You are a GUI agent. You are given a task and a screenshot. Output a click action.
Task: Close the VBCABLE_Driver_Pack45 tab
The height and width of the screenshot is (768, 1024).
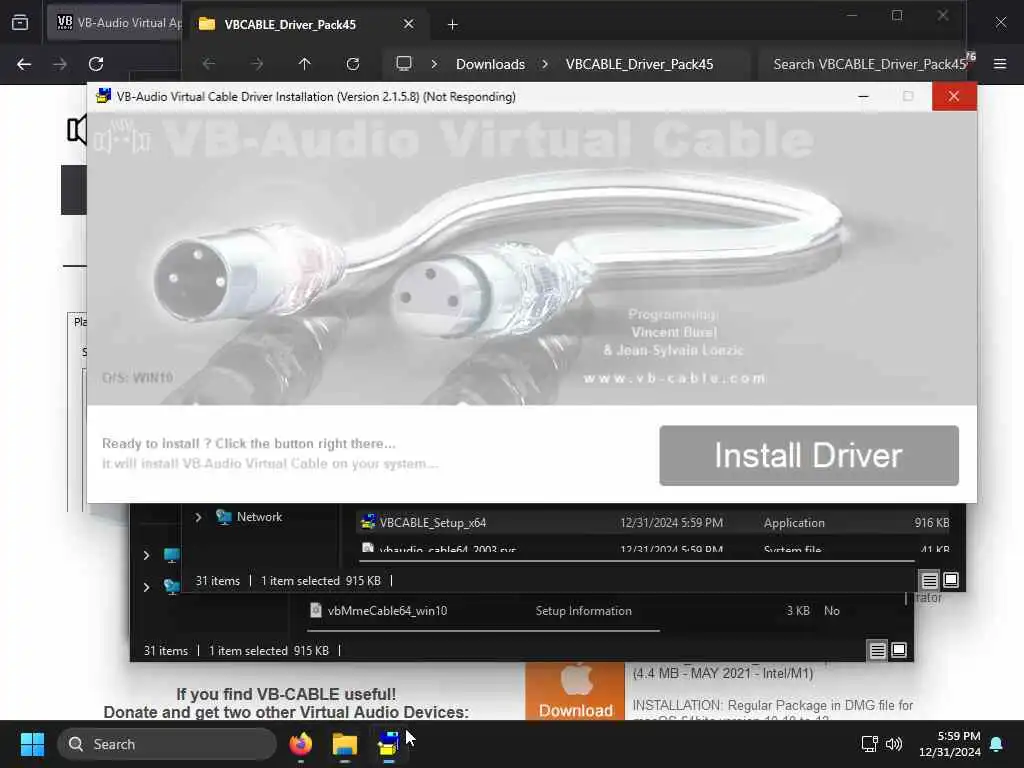pos(408,24)
